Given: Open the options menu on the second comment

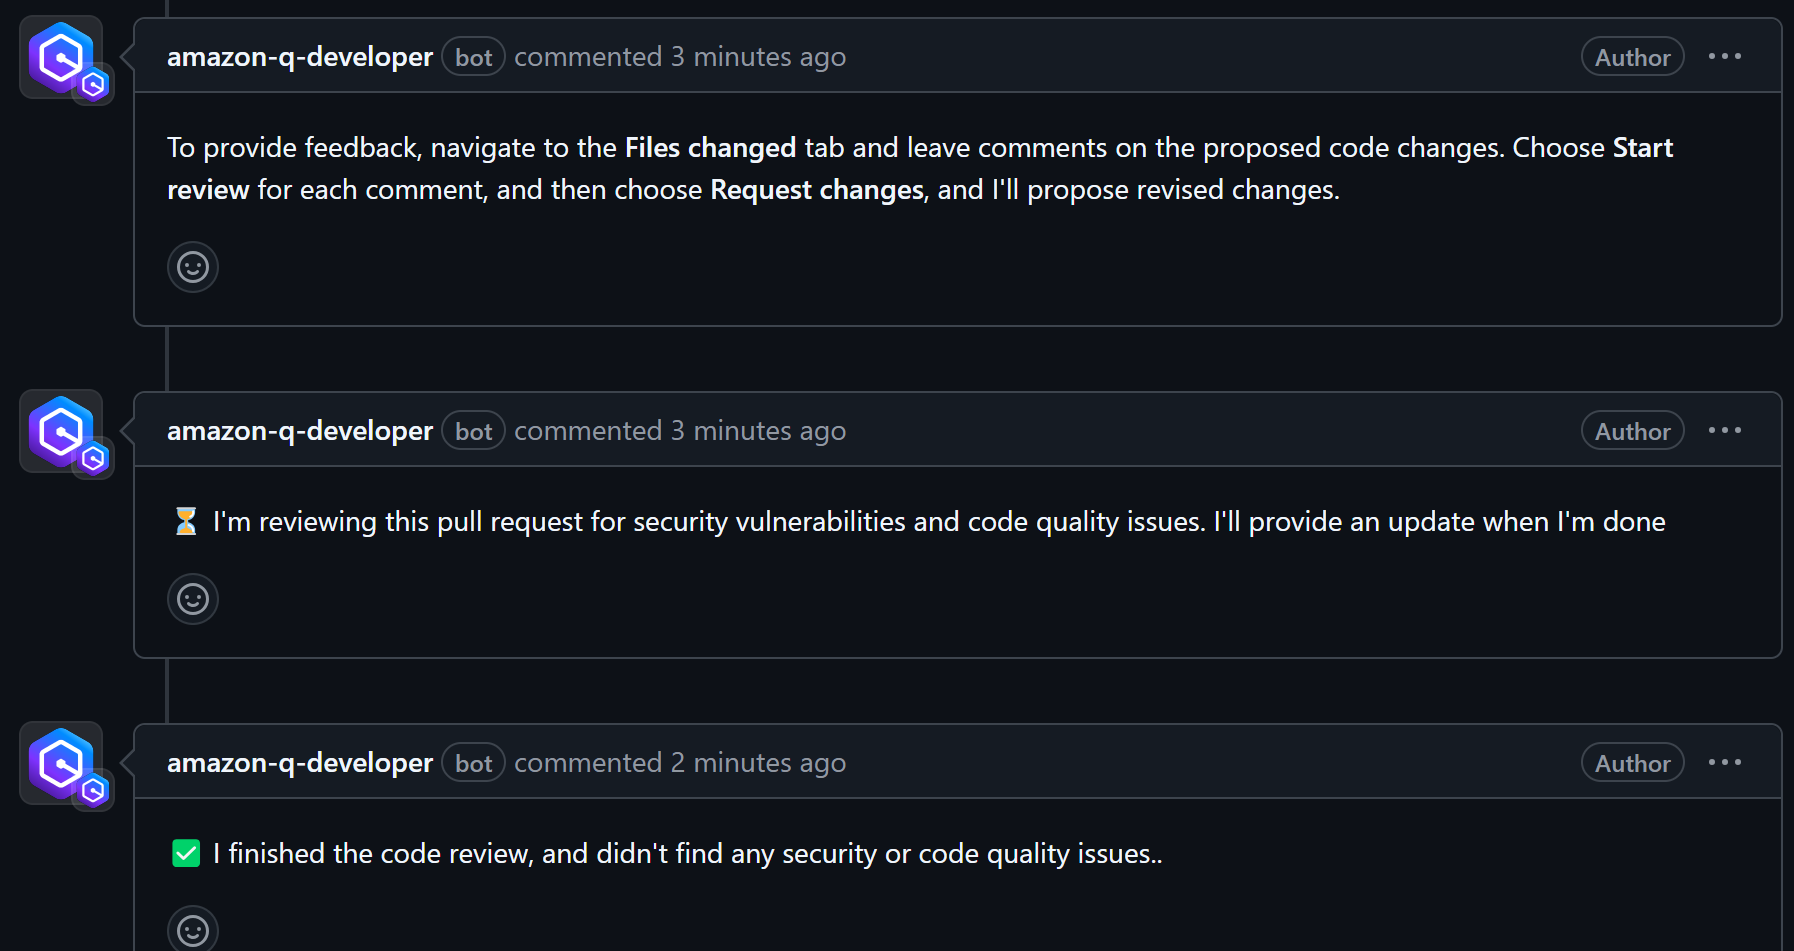Looking at the screenshot, I should [x=1724, y=430].
